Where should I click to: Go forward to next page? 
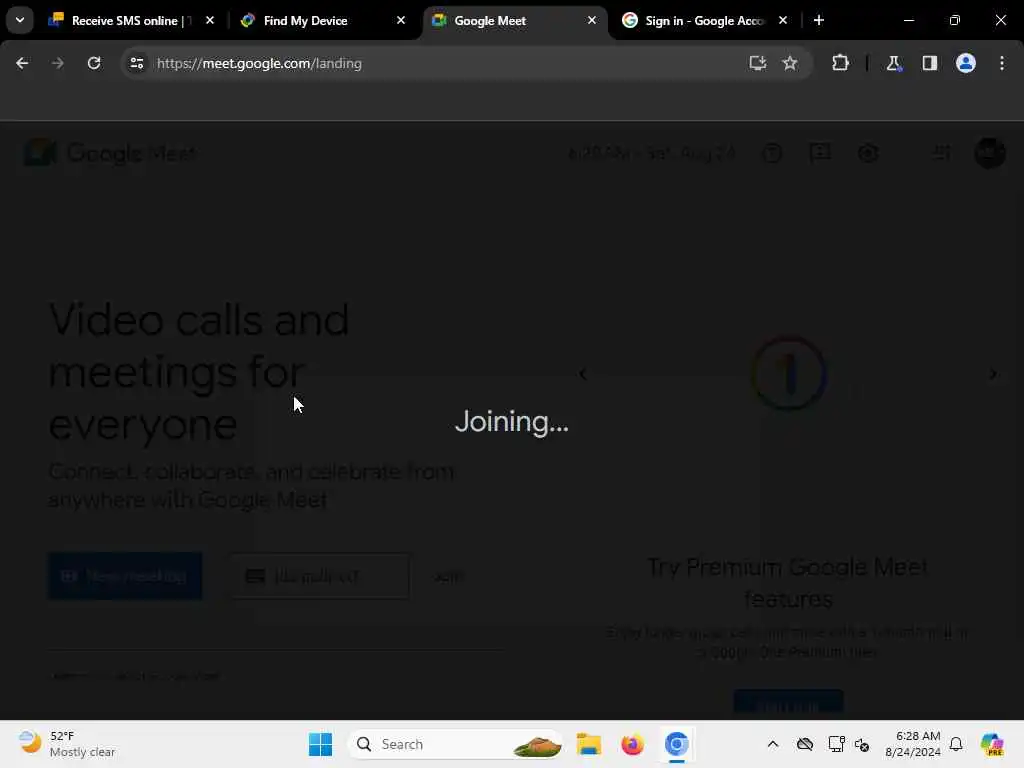tap(58, 63)
